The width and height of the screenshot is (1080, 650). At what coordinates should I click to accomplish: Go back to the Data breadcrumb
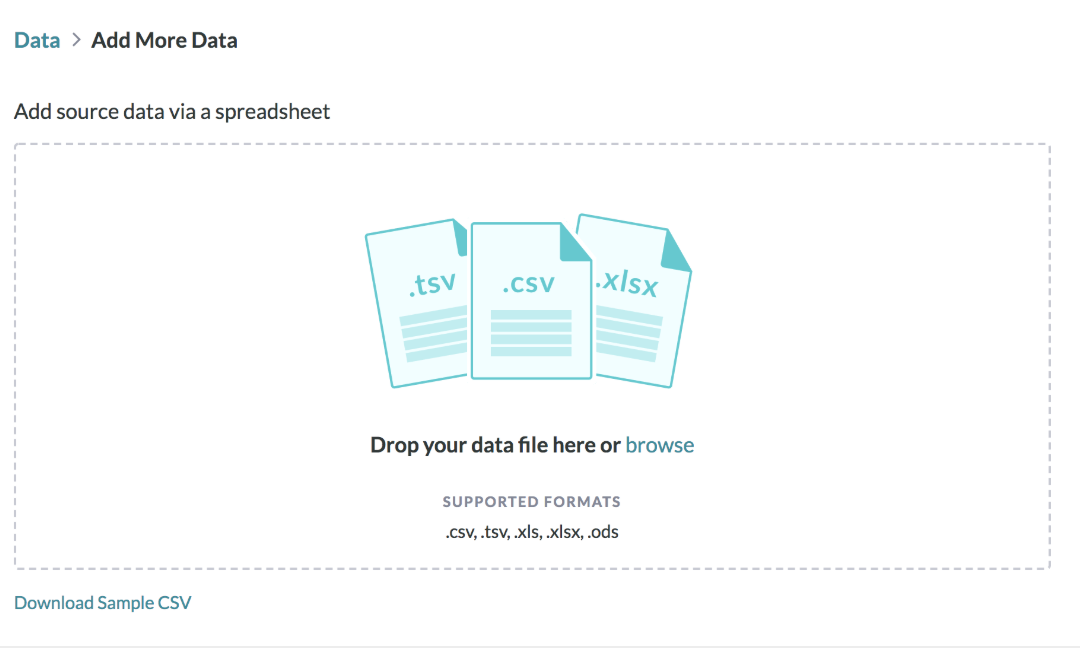(x=37, y=41)
